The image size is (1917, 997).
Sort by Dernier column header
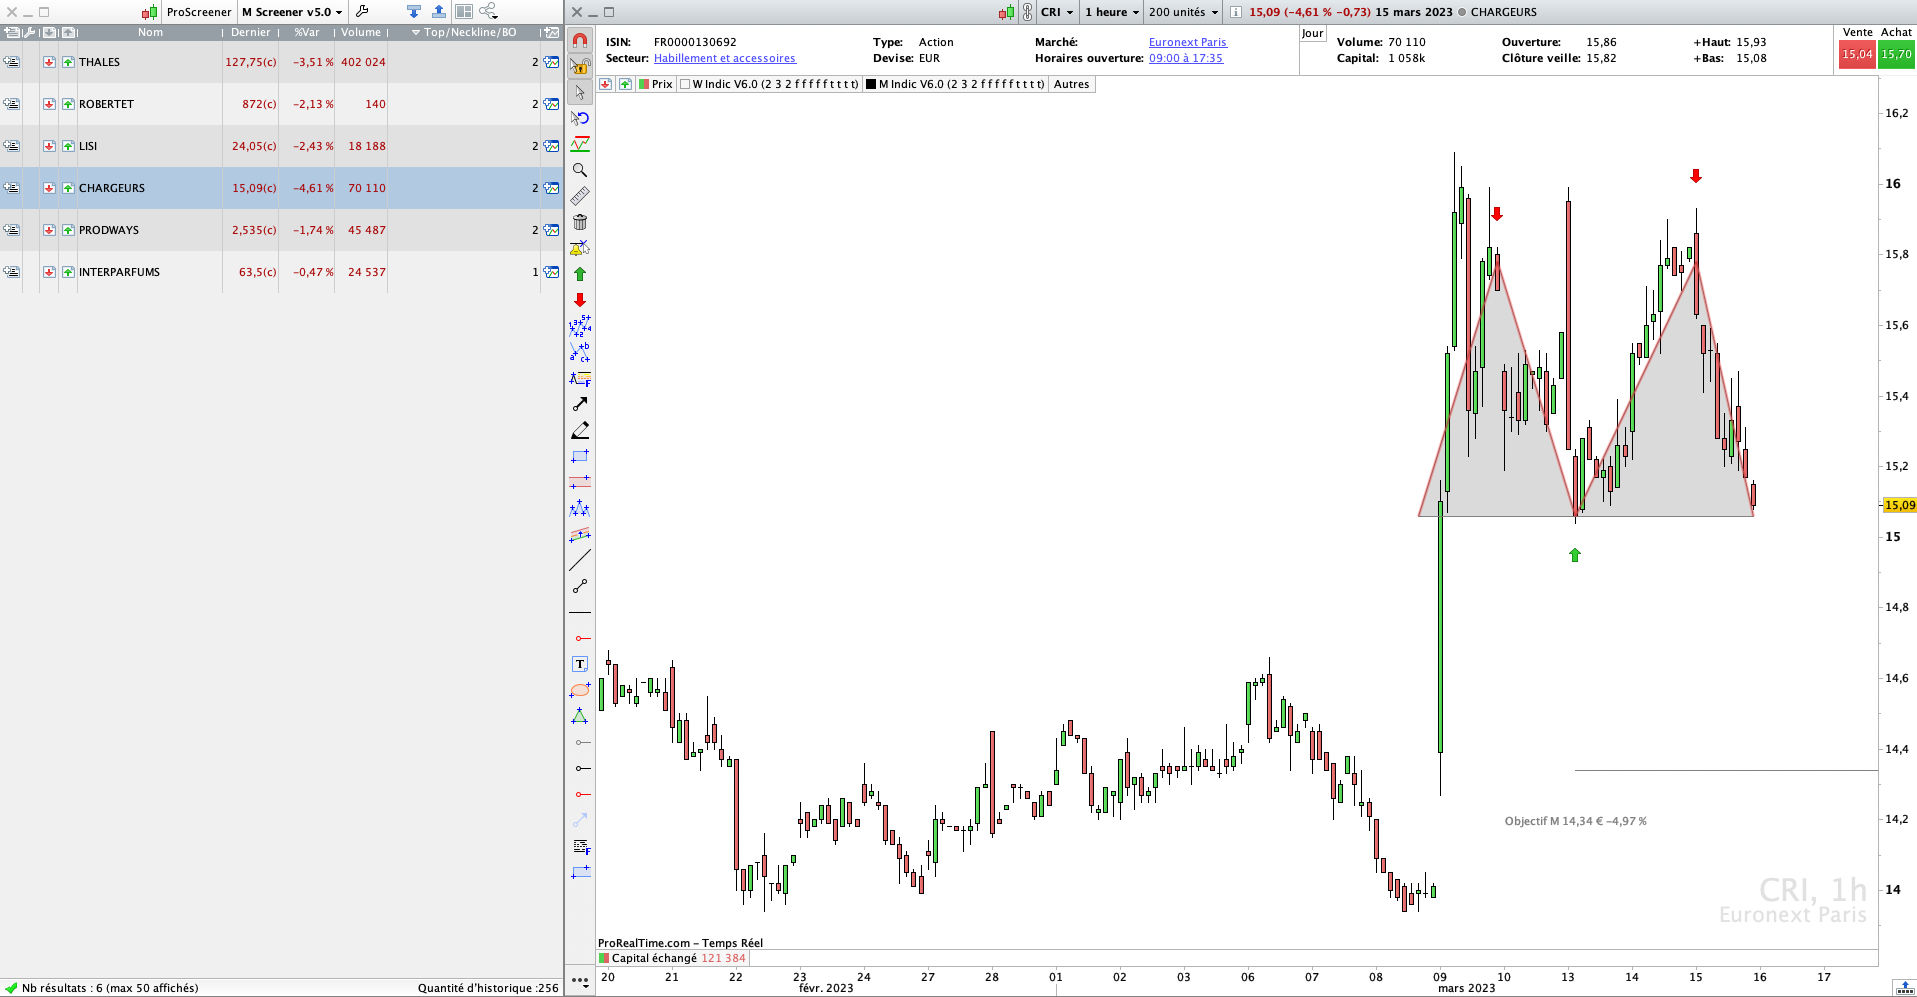click(x=251, y=32)
